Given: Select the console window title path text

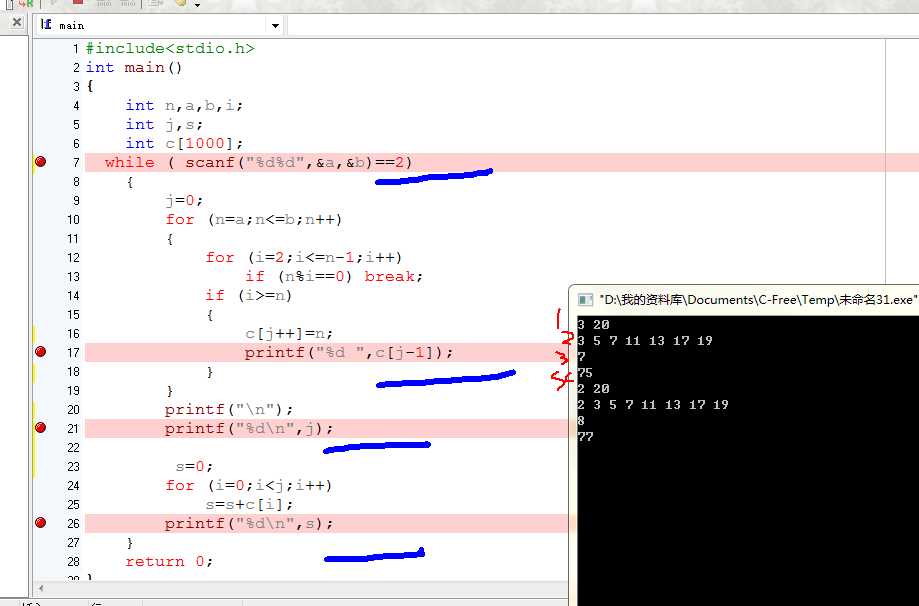Looking at the screenshot, I should pyautogui.click(x=758, y=300).
